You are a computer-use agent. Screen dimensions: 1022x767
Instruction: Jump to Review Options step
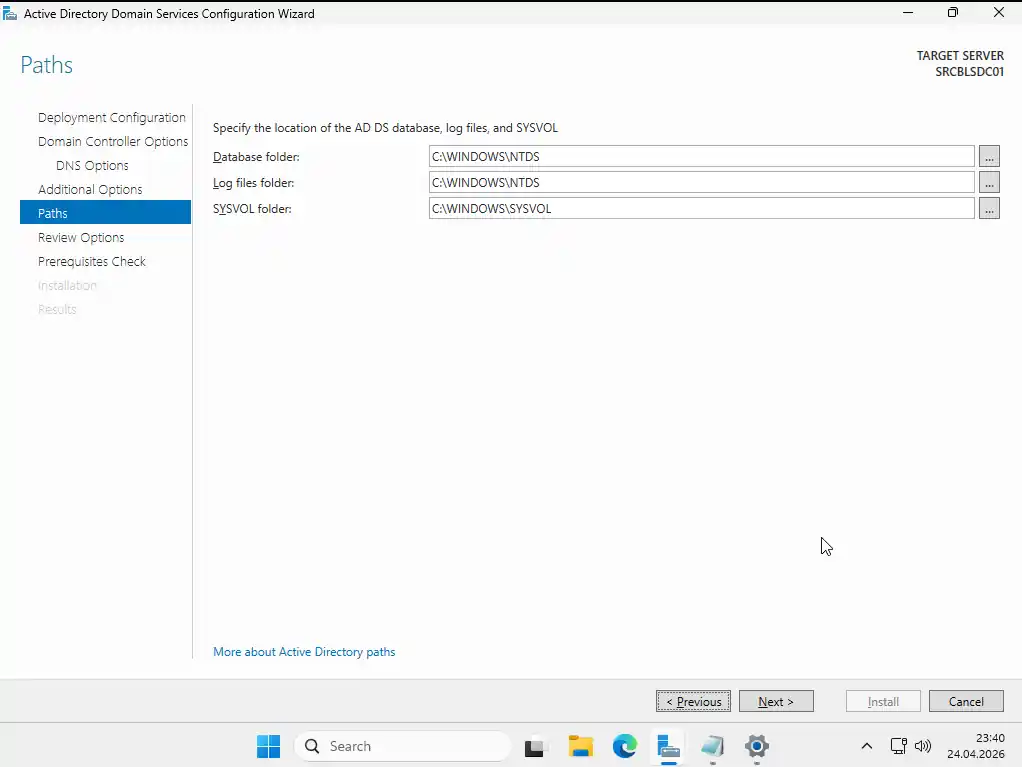click(x=81, y=237)
